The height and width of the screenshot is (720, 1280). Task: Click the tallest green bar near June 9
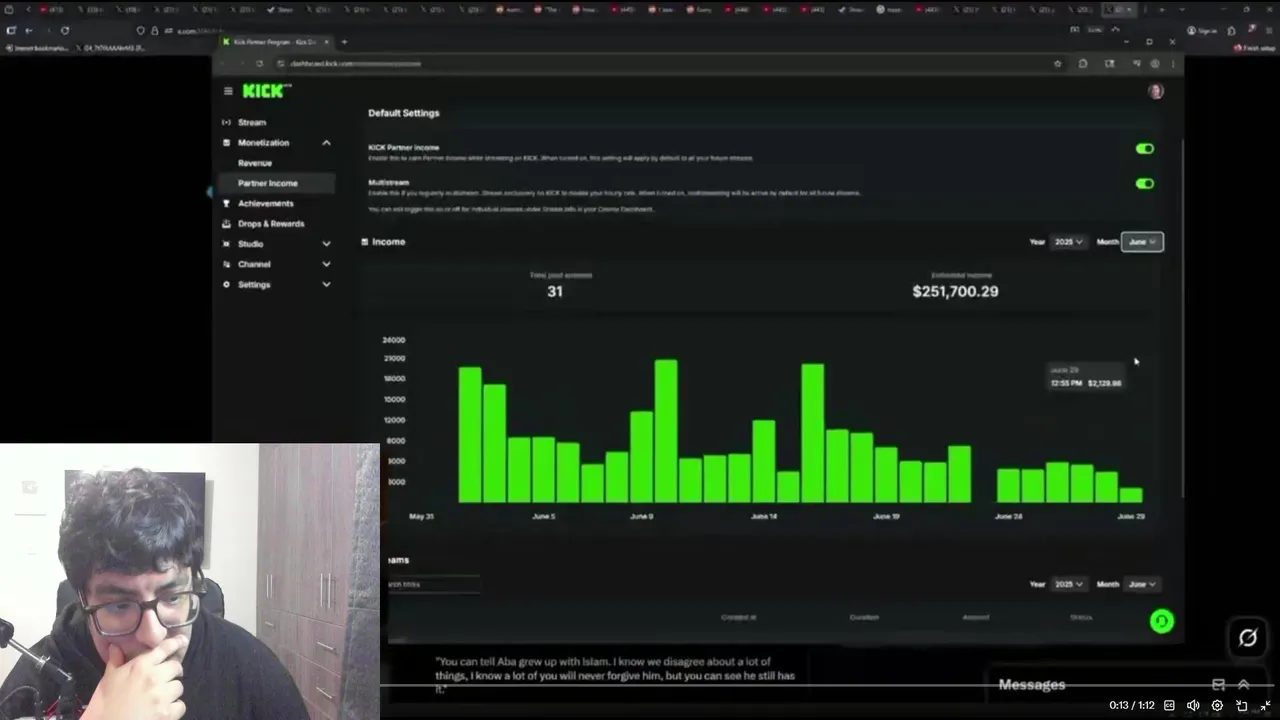tap(666, 431)
